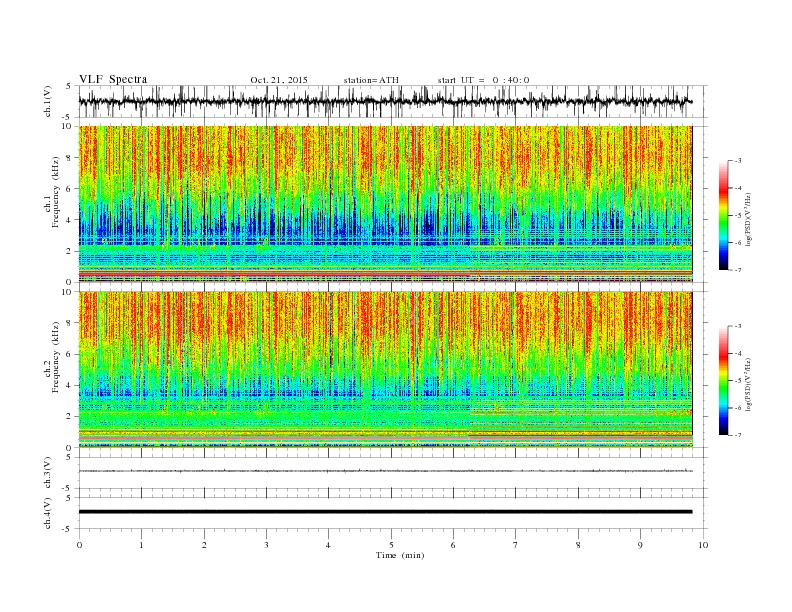Click time axis tick label "9"
The height and width of the screenshot is (612, 792).
pyautogui.click(x=640, y=545)
